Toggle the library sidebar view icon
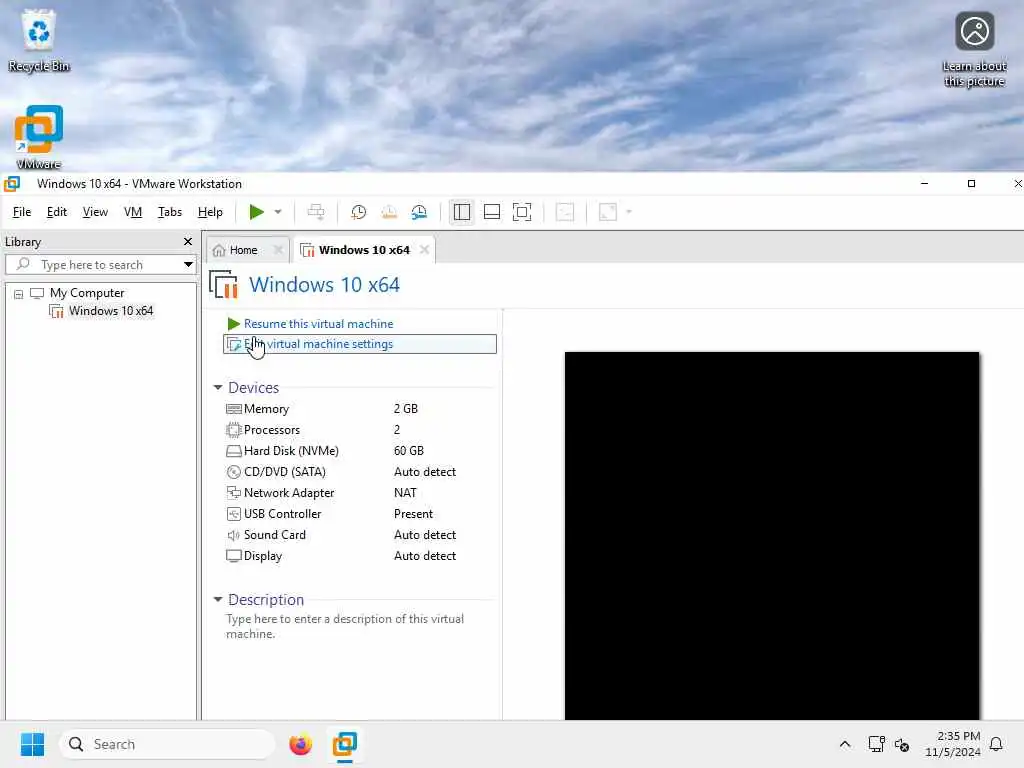 pyautogui.click(x=462, y=212)
